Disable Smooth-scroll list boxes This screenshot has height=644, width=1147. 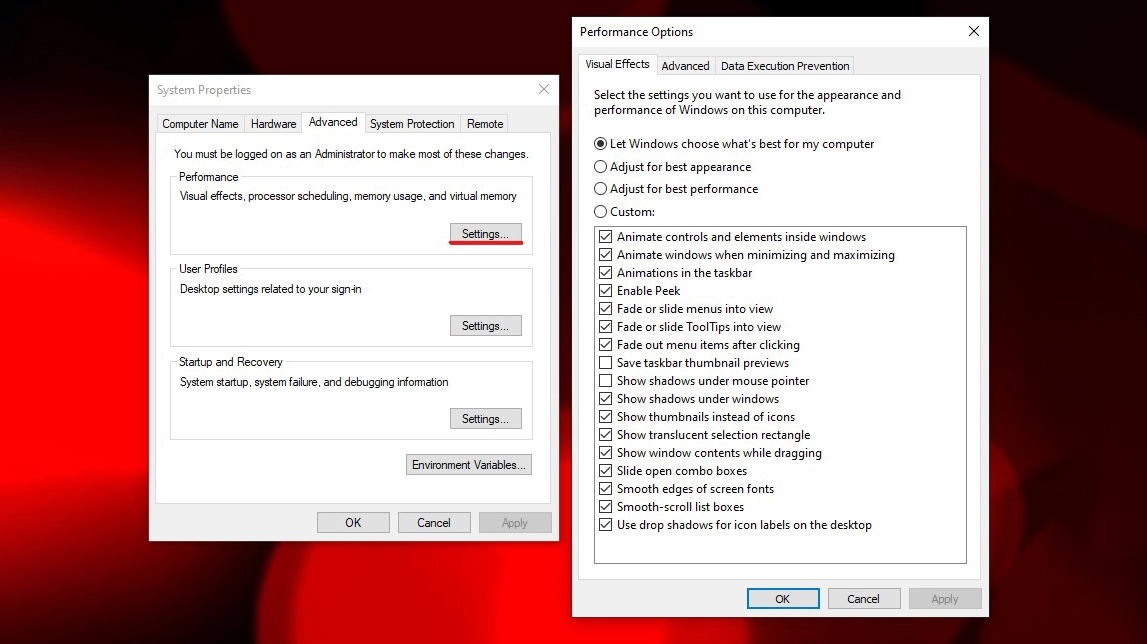(x=606, y=506)
